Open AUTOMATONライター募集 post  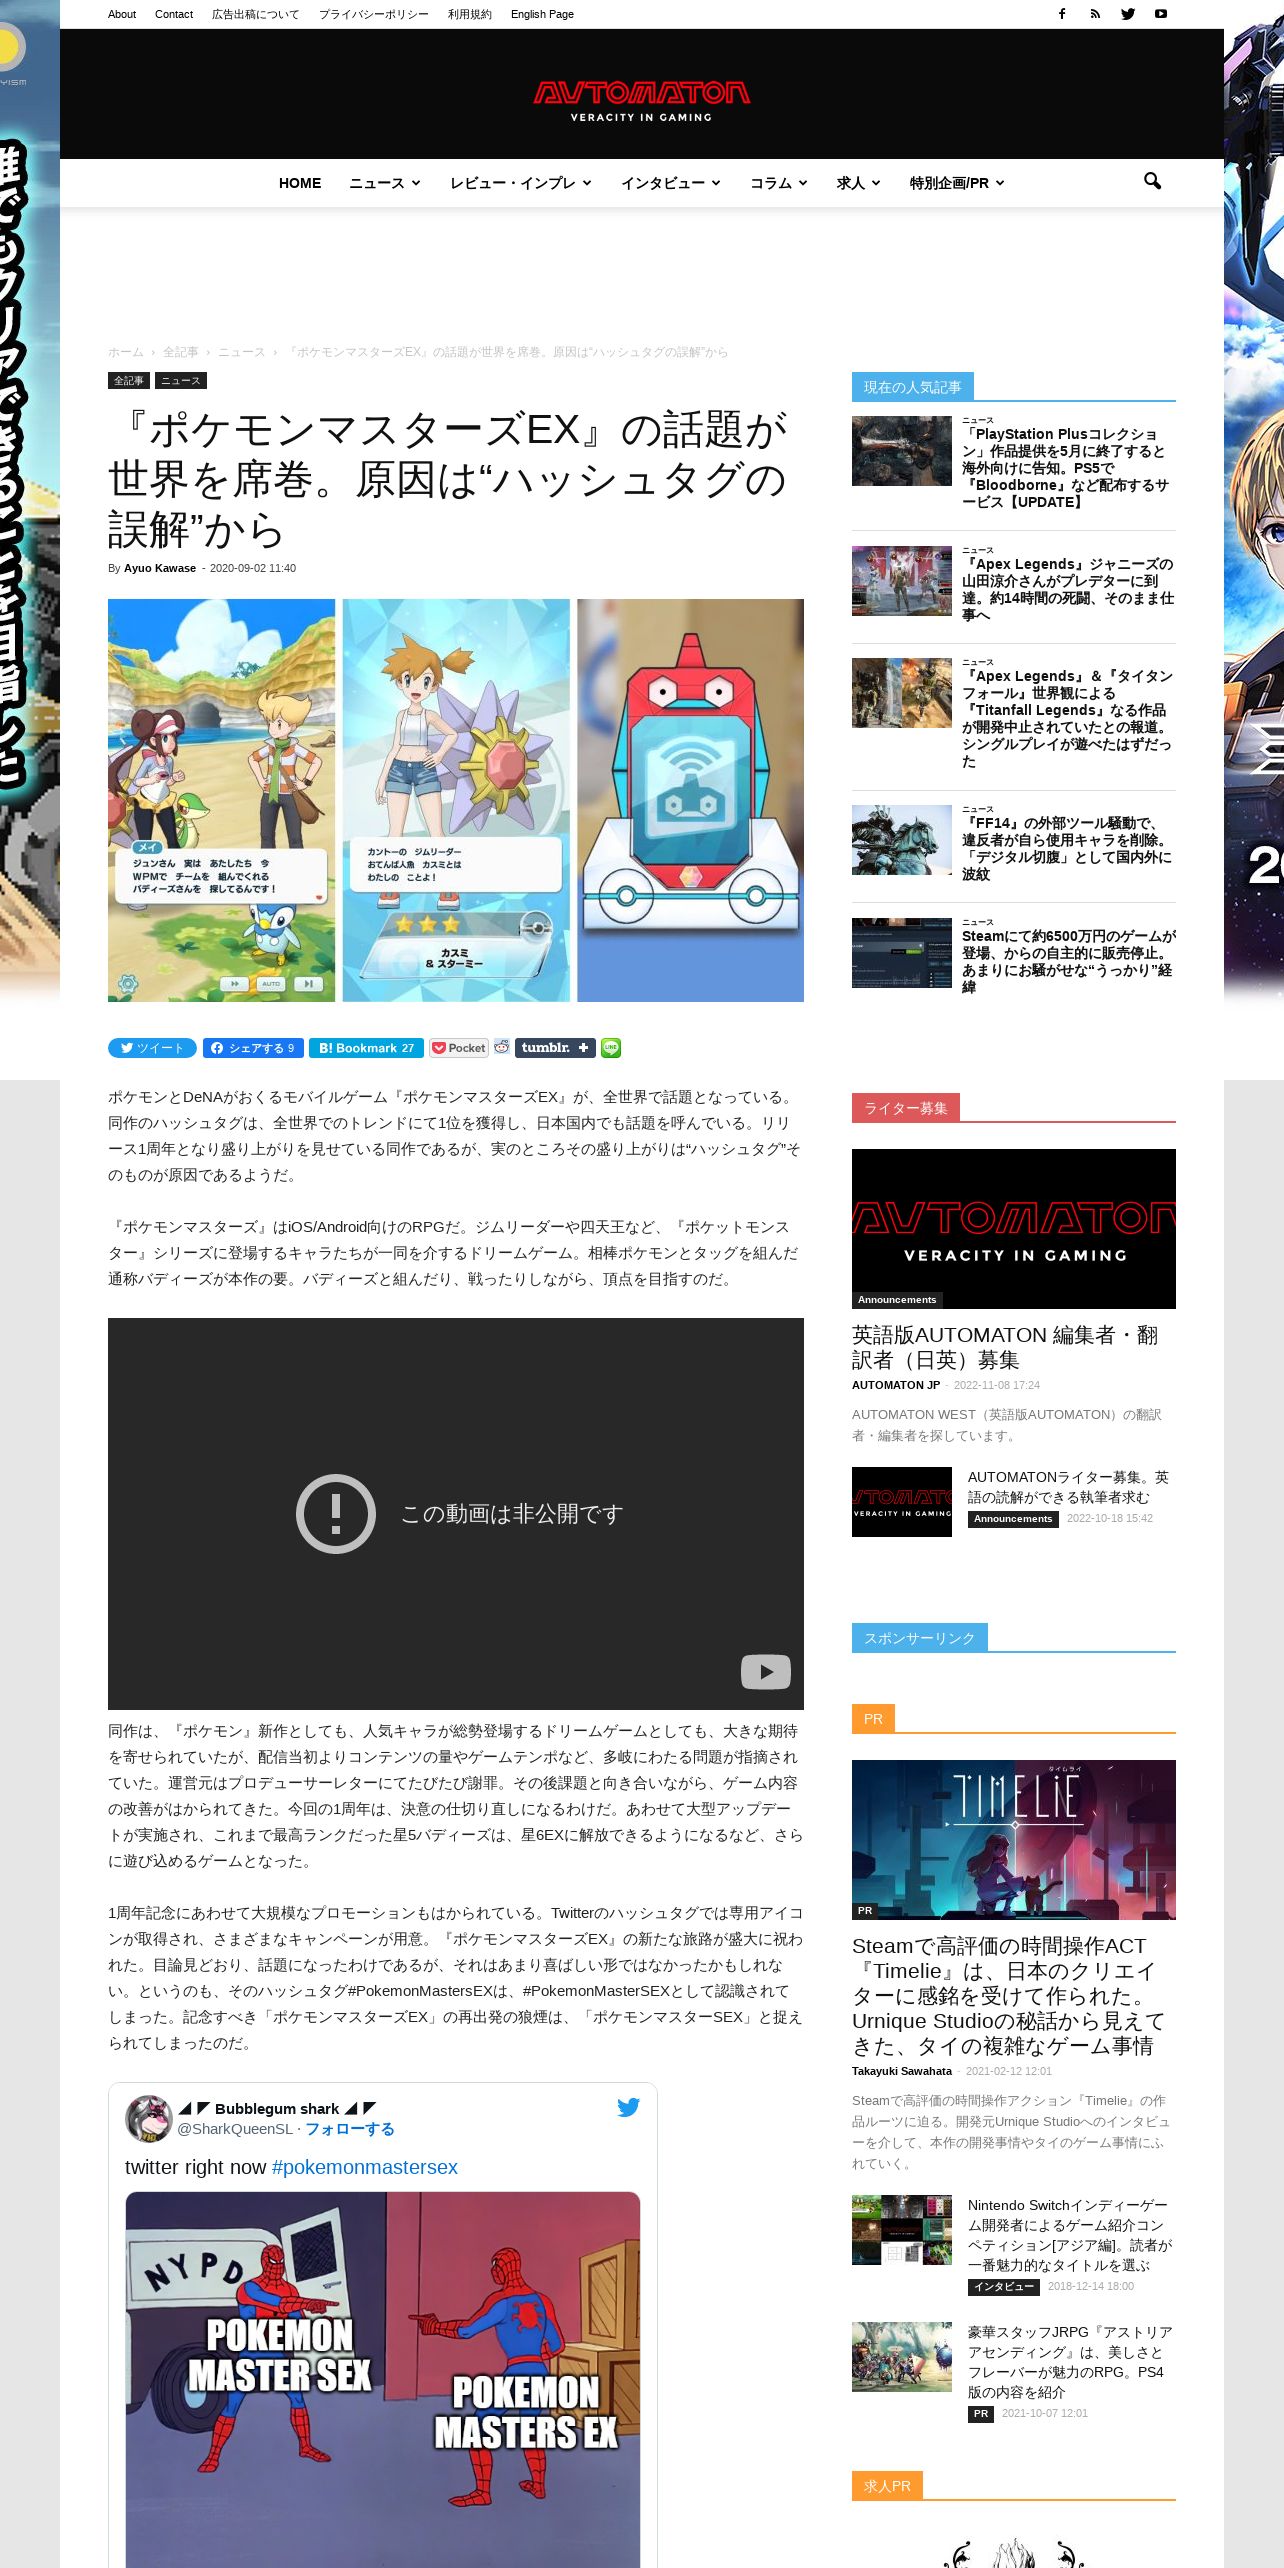tap(1068, 1487)
